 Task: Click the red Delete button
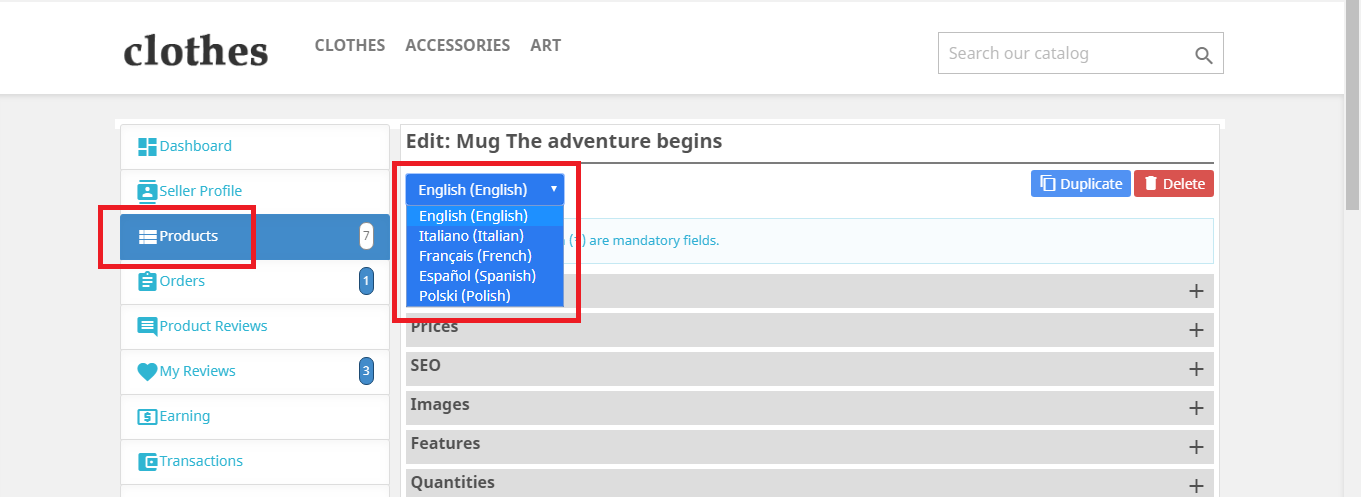tap(1173, 184)
